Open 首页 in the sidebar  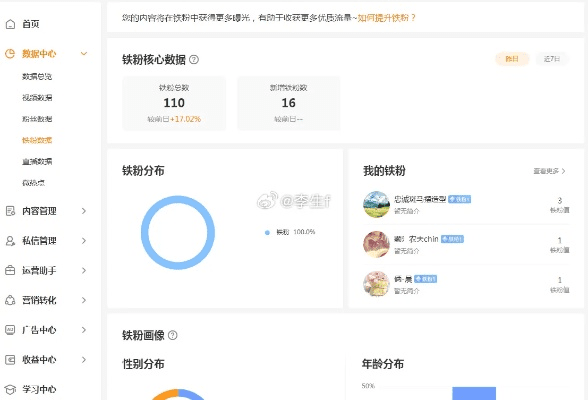(x=30, y=24)
